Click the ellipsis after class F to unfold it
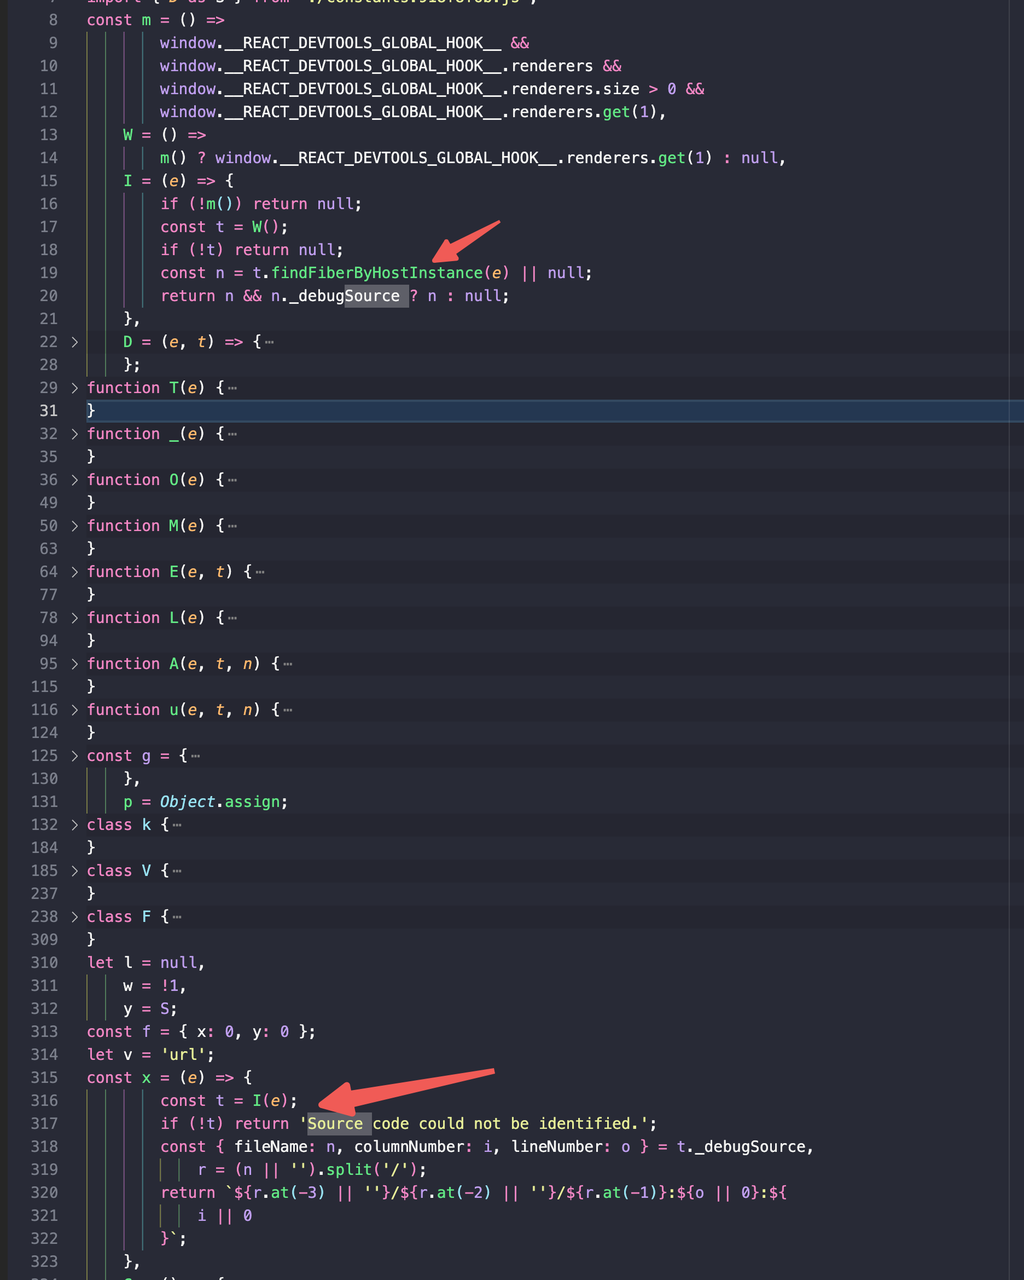The width and height of the screenshot is (1024, 1280). point(176,916)
